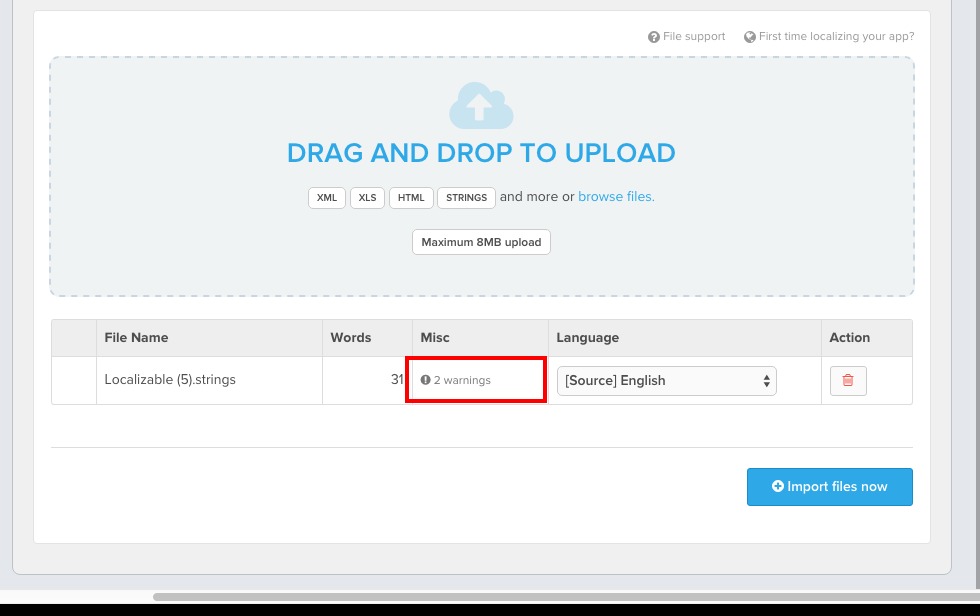This screenshot has height=616, width=980.
Task: Click the browse files link
Action: tap(616, 196)
